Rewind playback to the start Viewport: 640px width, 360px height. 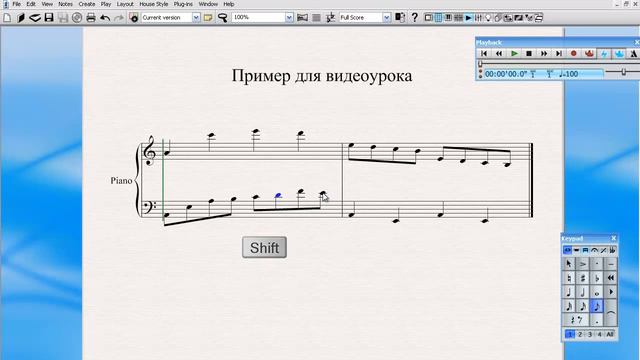click(484, 53)
